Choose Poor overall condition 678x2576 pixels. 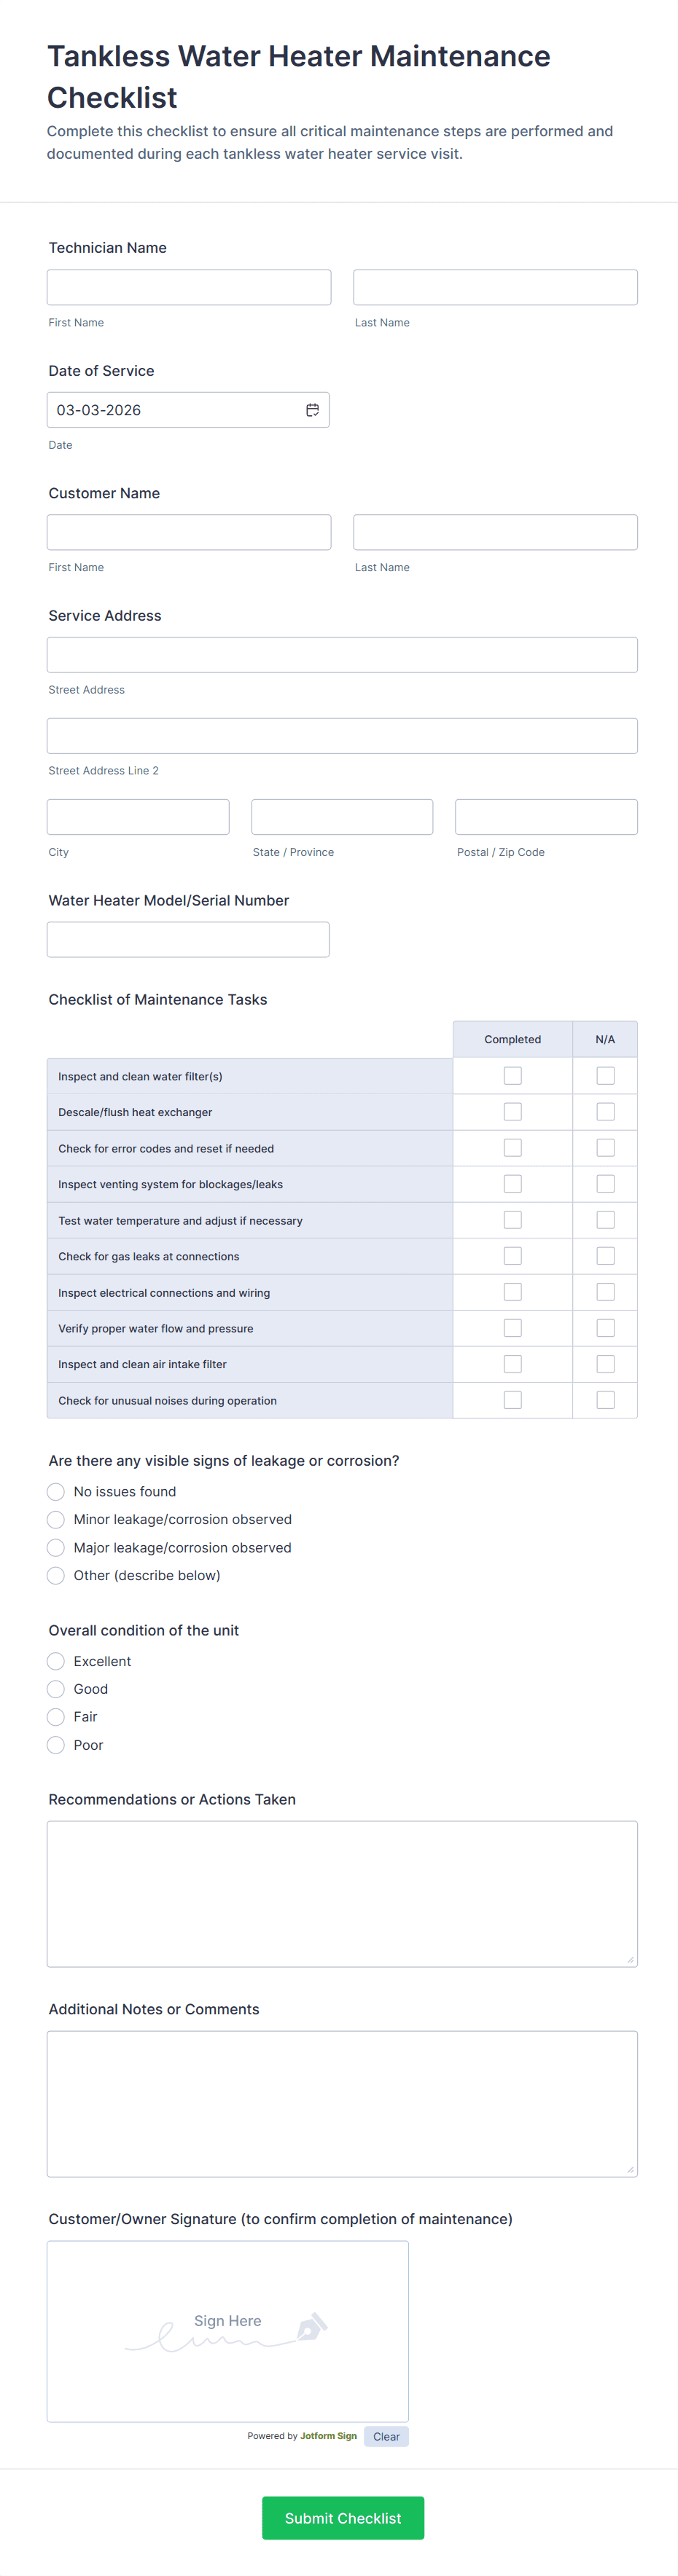[56, 1745]
